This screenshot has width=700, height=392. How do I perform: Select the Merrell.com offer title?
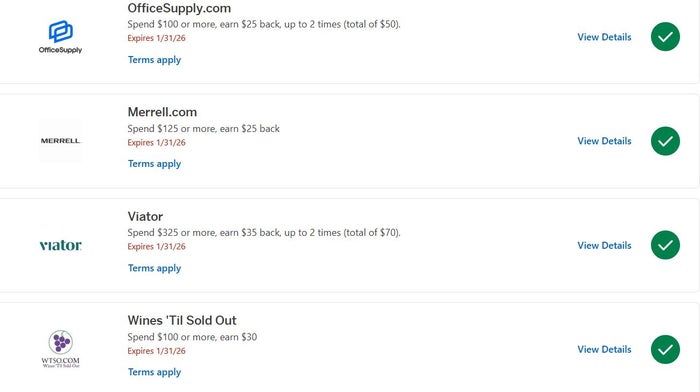(162, 112)
